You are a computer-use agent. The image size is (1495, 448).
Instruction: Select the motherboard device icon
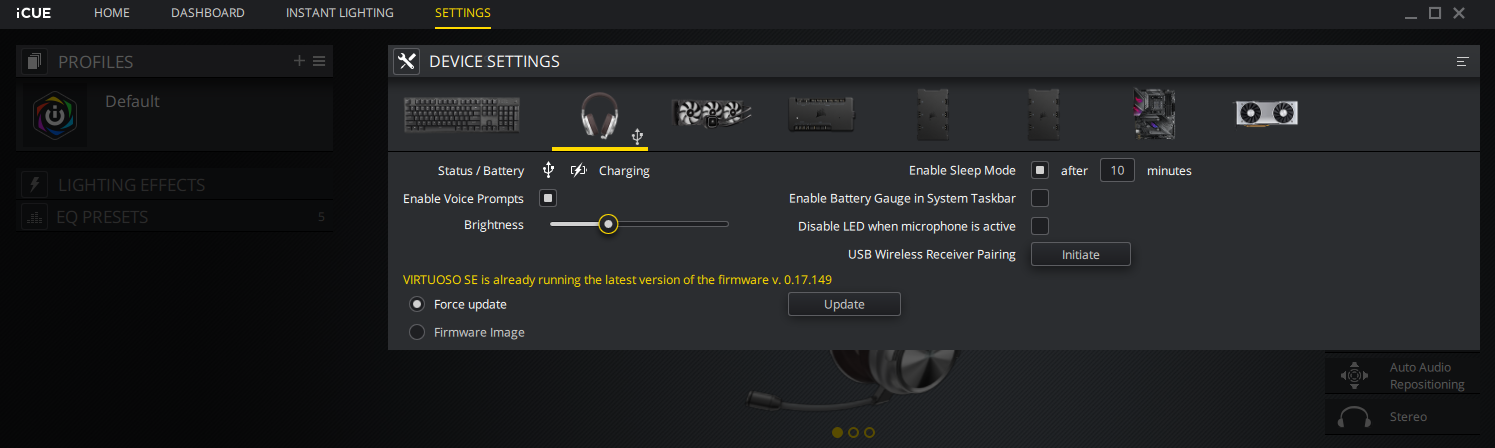pos(1153,115)
